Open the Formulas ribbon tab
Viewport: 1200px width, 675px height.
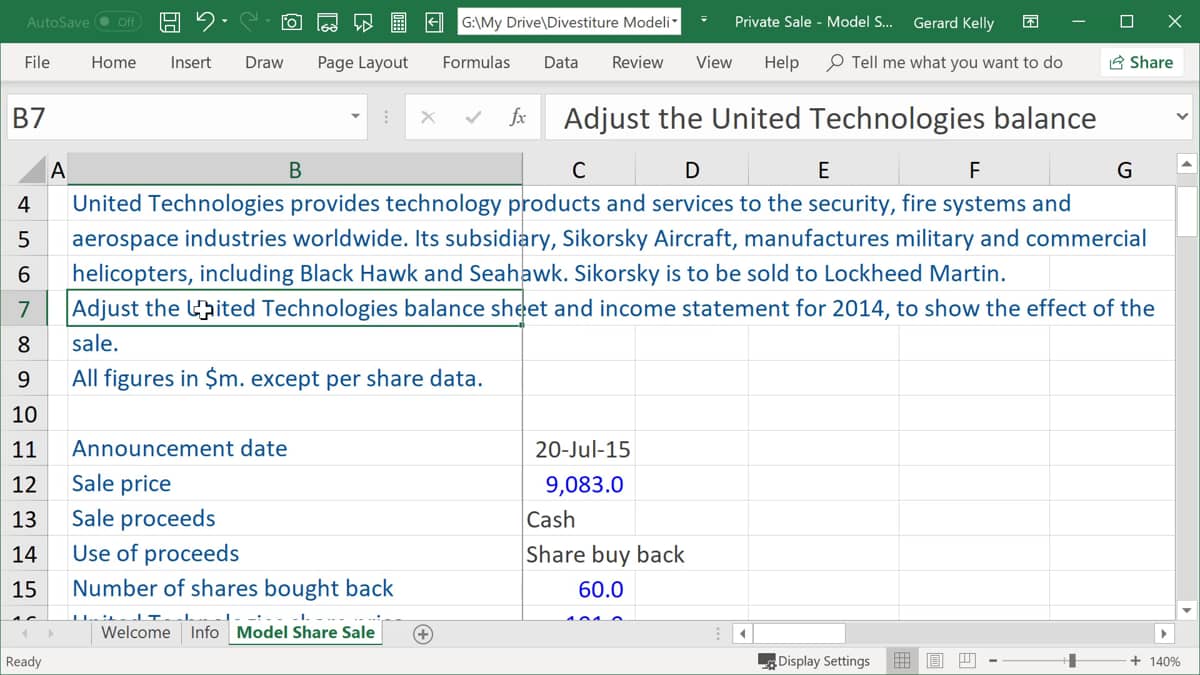click(x=476, y=62)
